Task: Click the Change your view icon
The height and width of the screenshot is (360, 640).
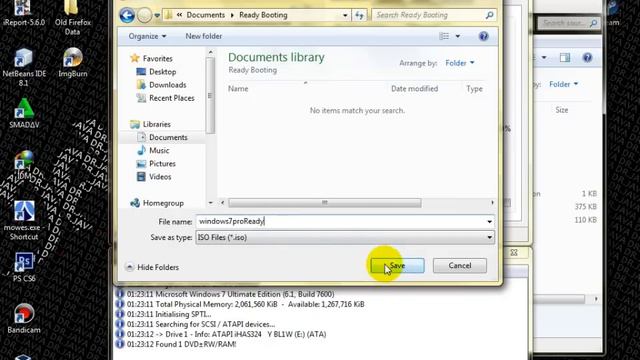Action: pyautogui.click(x=444, y=36)
